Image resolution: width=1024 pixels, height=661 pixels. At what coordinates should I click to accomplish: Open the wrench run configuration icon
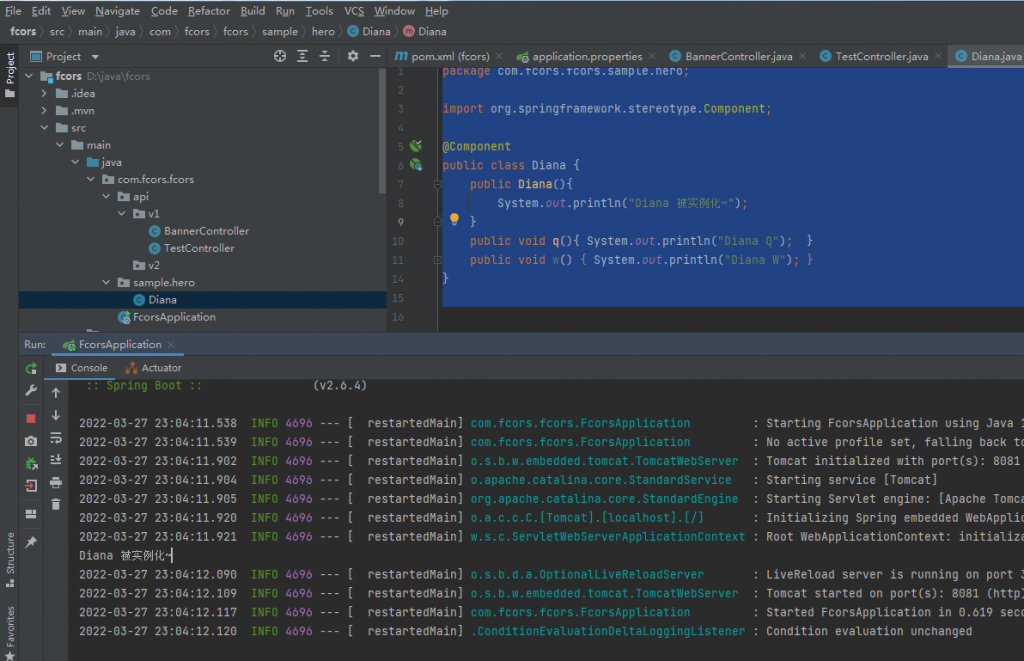[31, 391]
